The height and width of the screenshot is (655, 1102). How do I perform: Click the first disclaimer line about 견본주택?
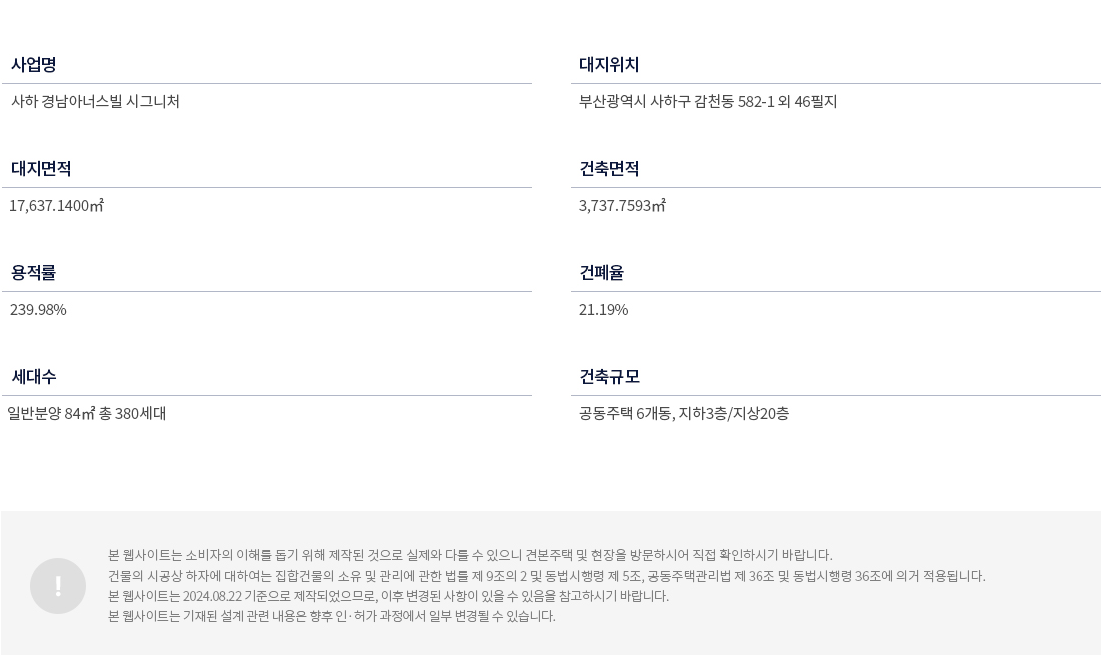pyautogui.click(x=470, y=555)
